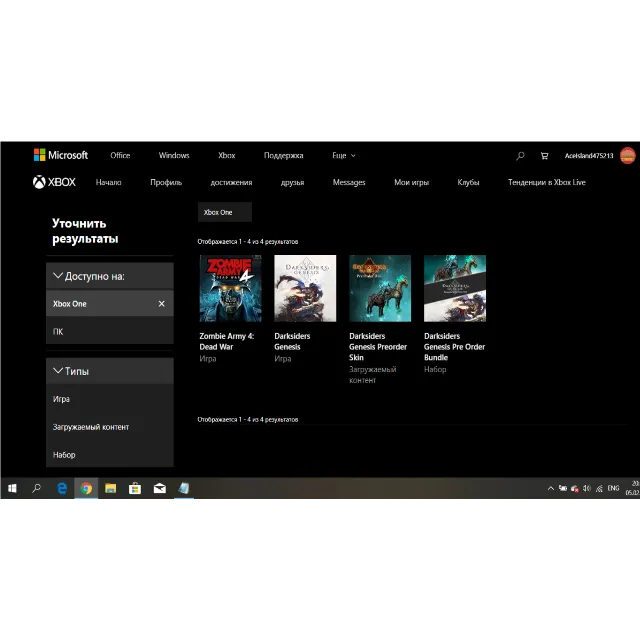Open the Windows menu item
Viewport: 640px width, 640px height.
[x=174, y=156]
